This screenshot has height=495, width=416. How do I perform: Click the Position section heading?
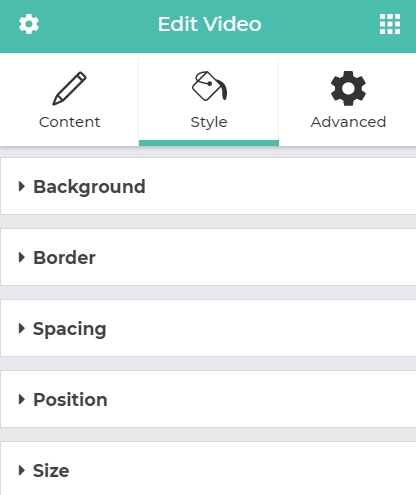coord(70,400)
